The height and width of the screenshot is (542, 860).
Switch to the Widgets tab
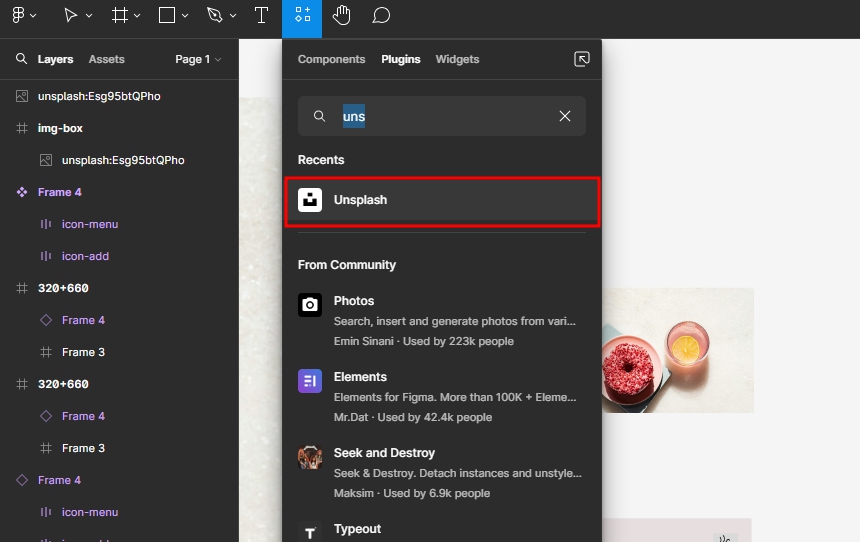click(457, 59)
